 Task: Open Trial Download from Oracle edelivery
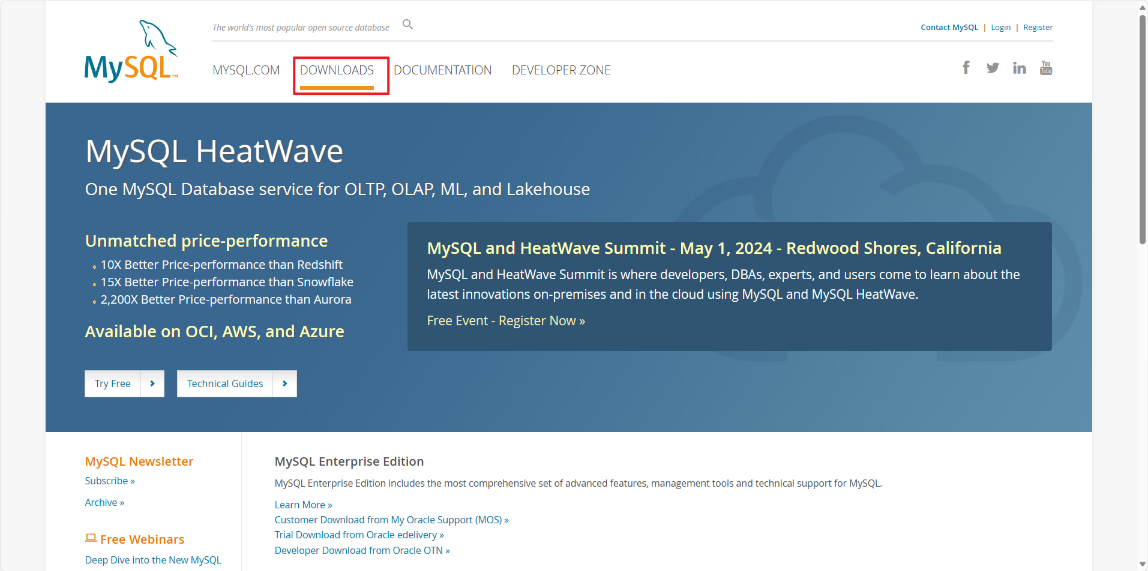(359, 535)
